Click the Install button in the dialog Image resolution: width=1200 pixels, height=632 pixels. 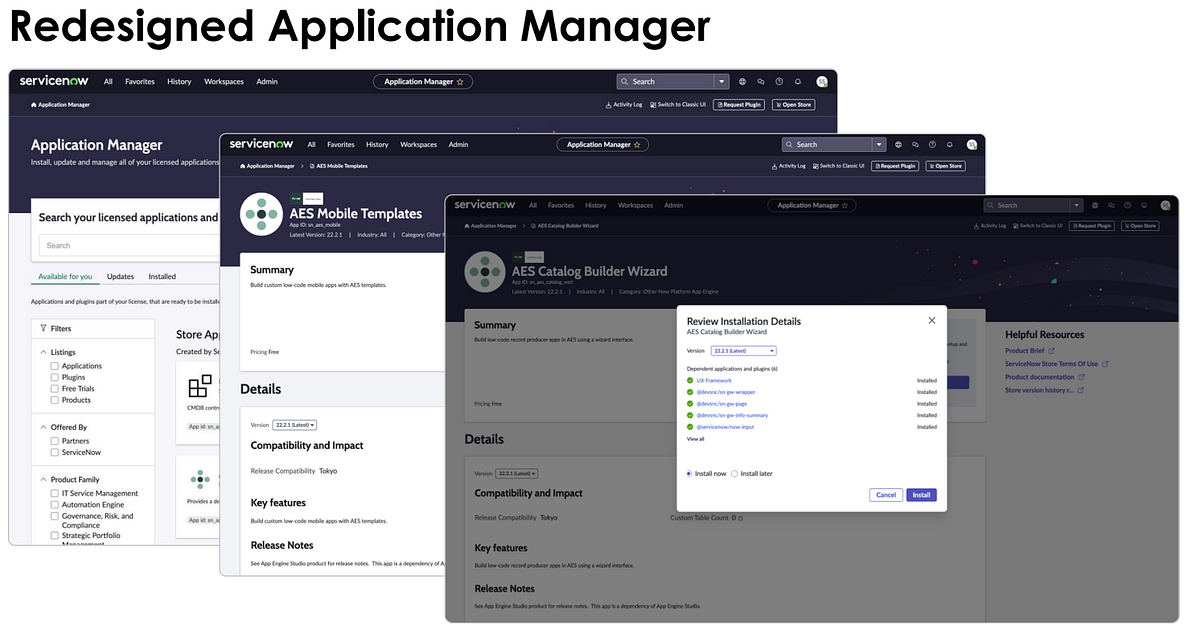tap(921, 495)
